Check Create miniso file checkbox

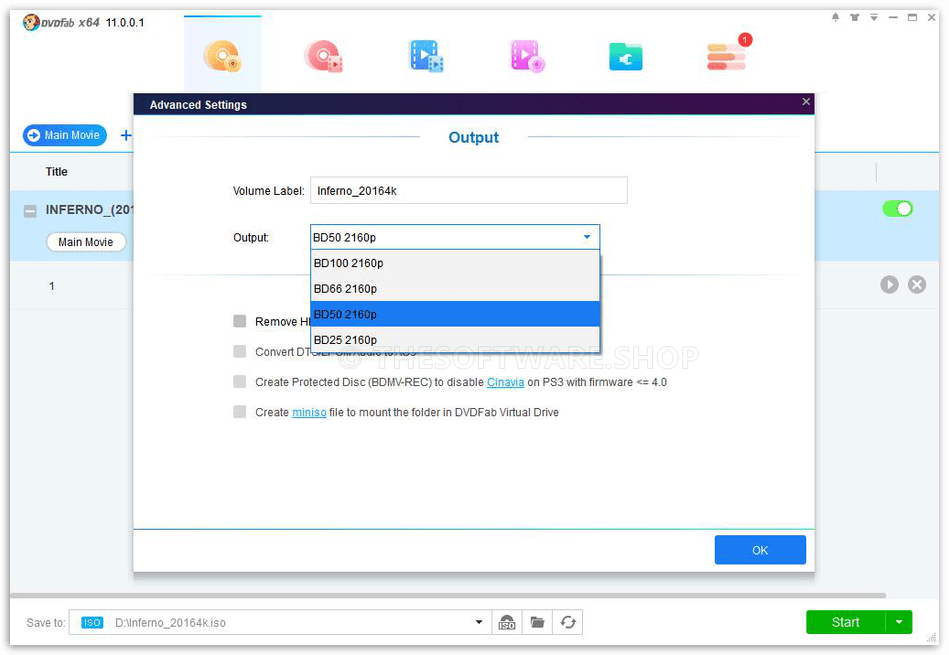[240, 412]
